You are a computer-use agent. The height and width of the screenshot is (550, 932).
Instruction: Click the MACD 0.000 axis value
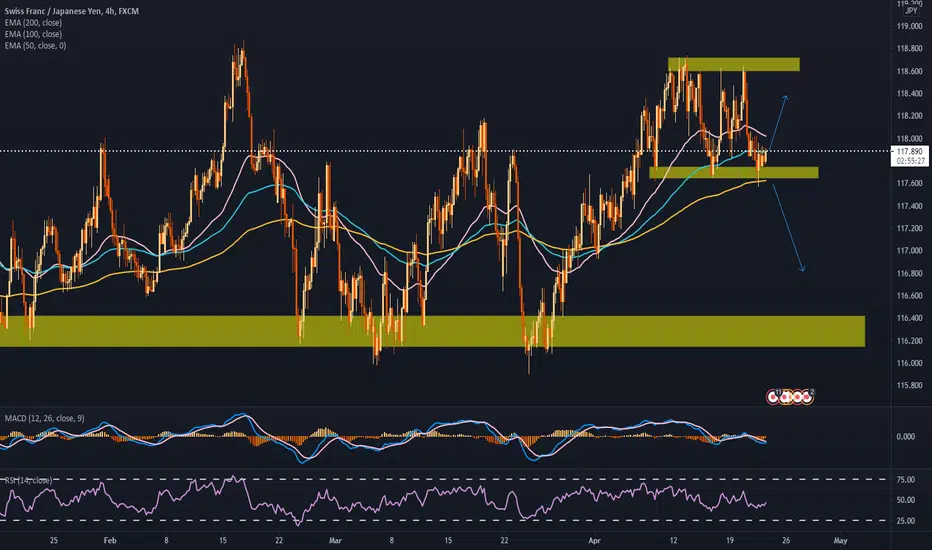905,436
